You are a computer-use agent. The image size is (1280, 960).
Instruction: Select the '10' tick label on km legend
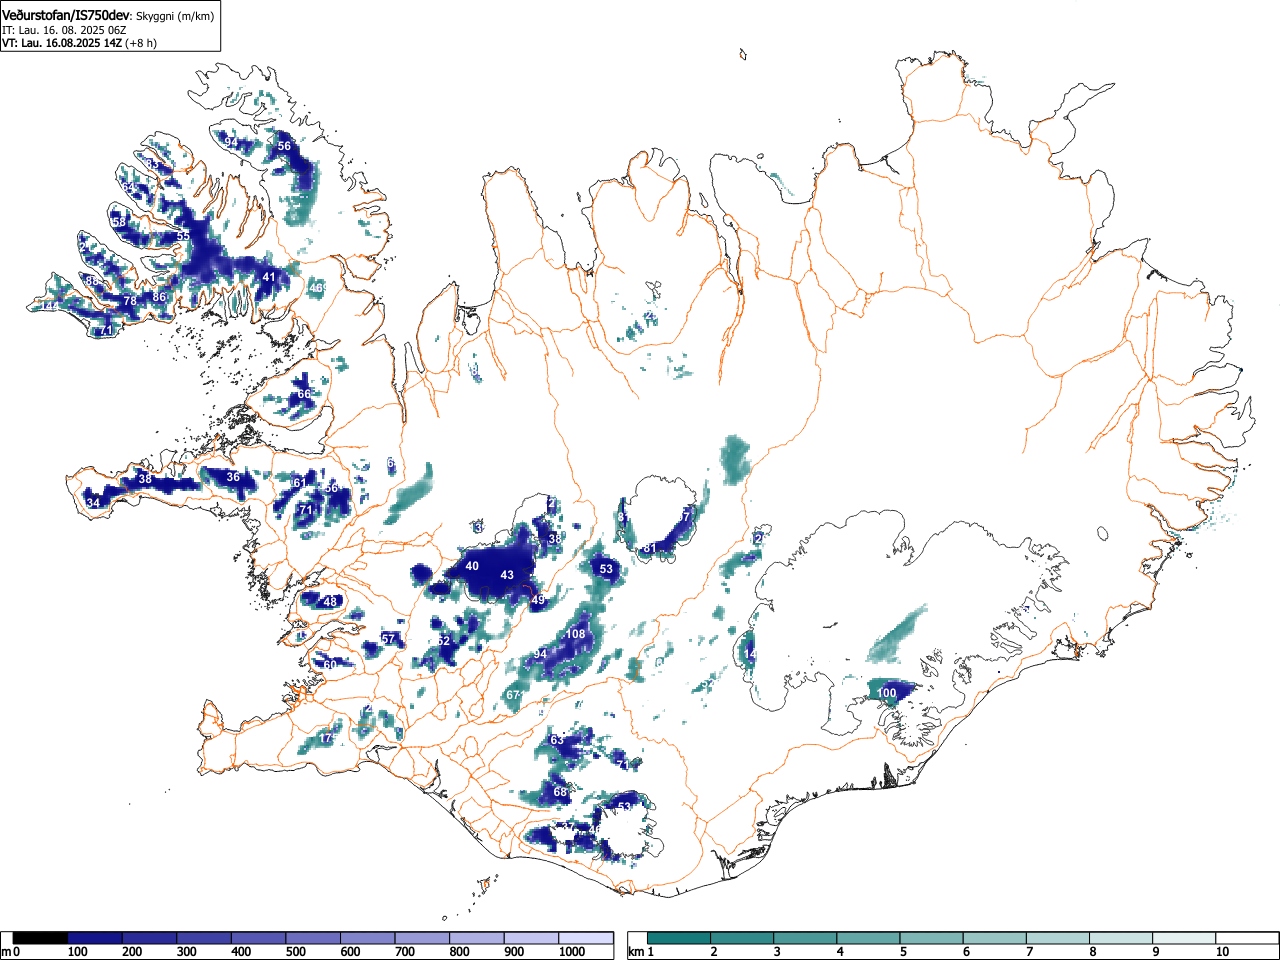pyautogui.click(x=1222, y=952)
